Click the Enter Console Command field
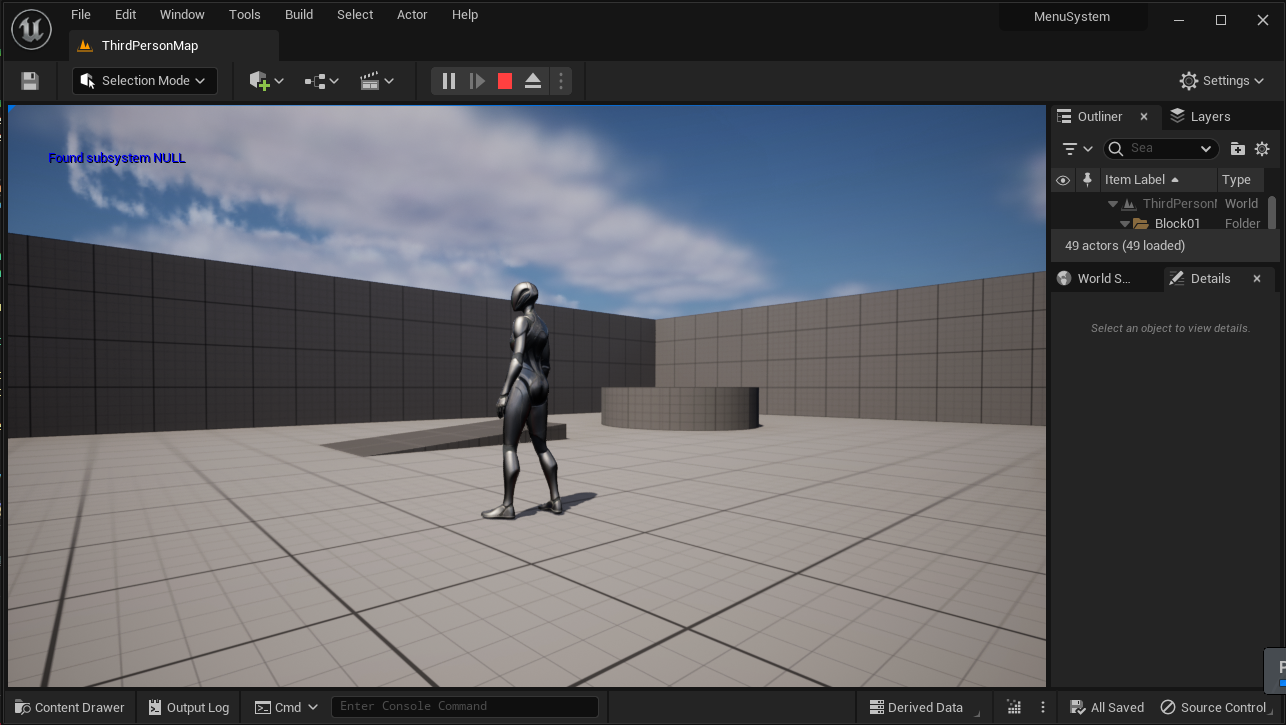Viewport: 1286px width, 725px height. click(x=464, y=707)
